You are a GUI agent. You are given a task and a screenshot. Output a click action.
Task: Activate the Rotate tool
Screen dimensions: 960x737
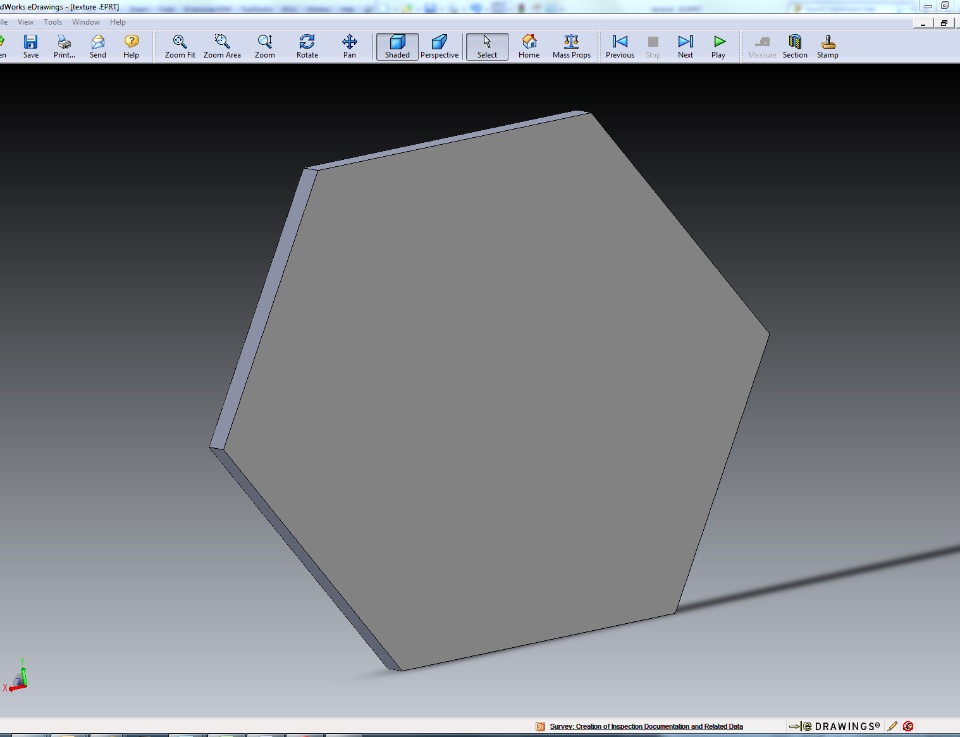click(307, 46)
